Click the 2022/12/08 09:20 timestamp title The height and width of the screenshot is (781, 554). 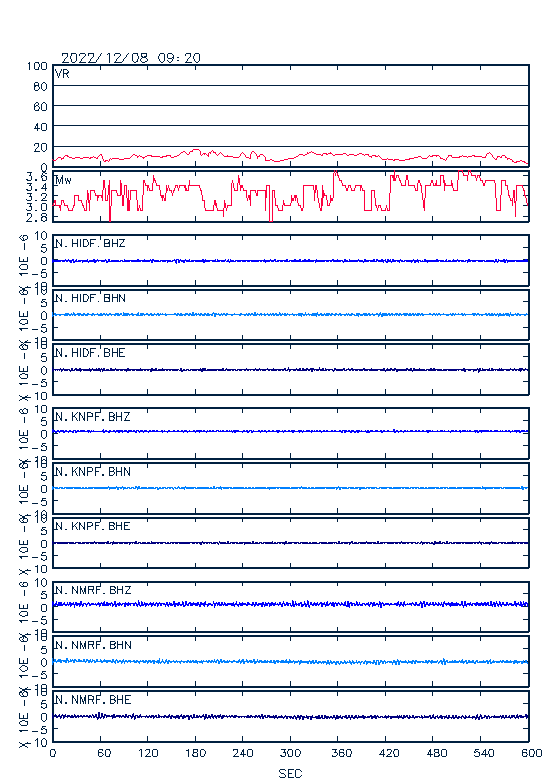tap(131, 58)
